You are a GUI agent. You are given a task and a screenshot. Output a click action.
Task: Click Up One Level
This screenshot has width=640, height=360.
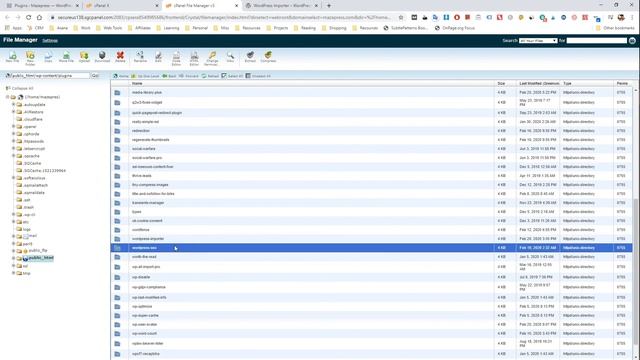point(145,76)
